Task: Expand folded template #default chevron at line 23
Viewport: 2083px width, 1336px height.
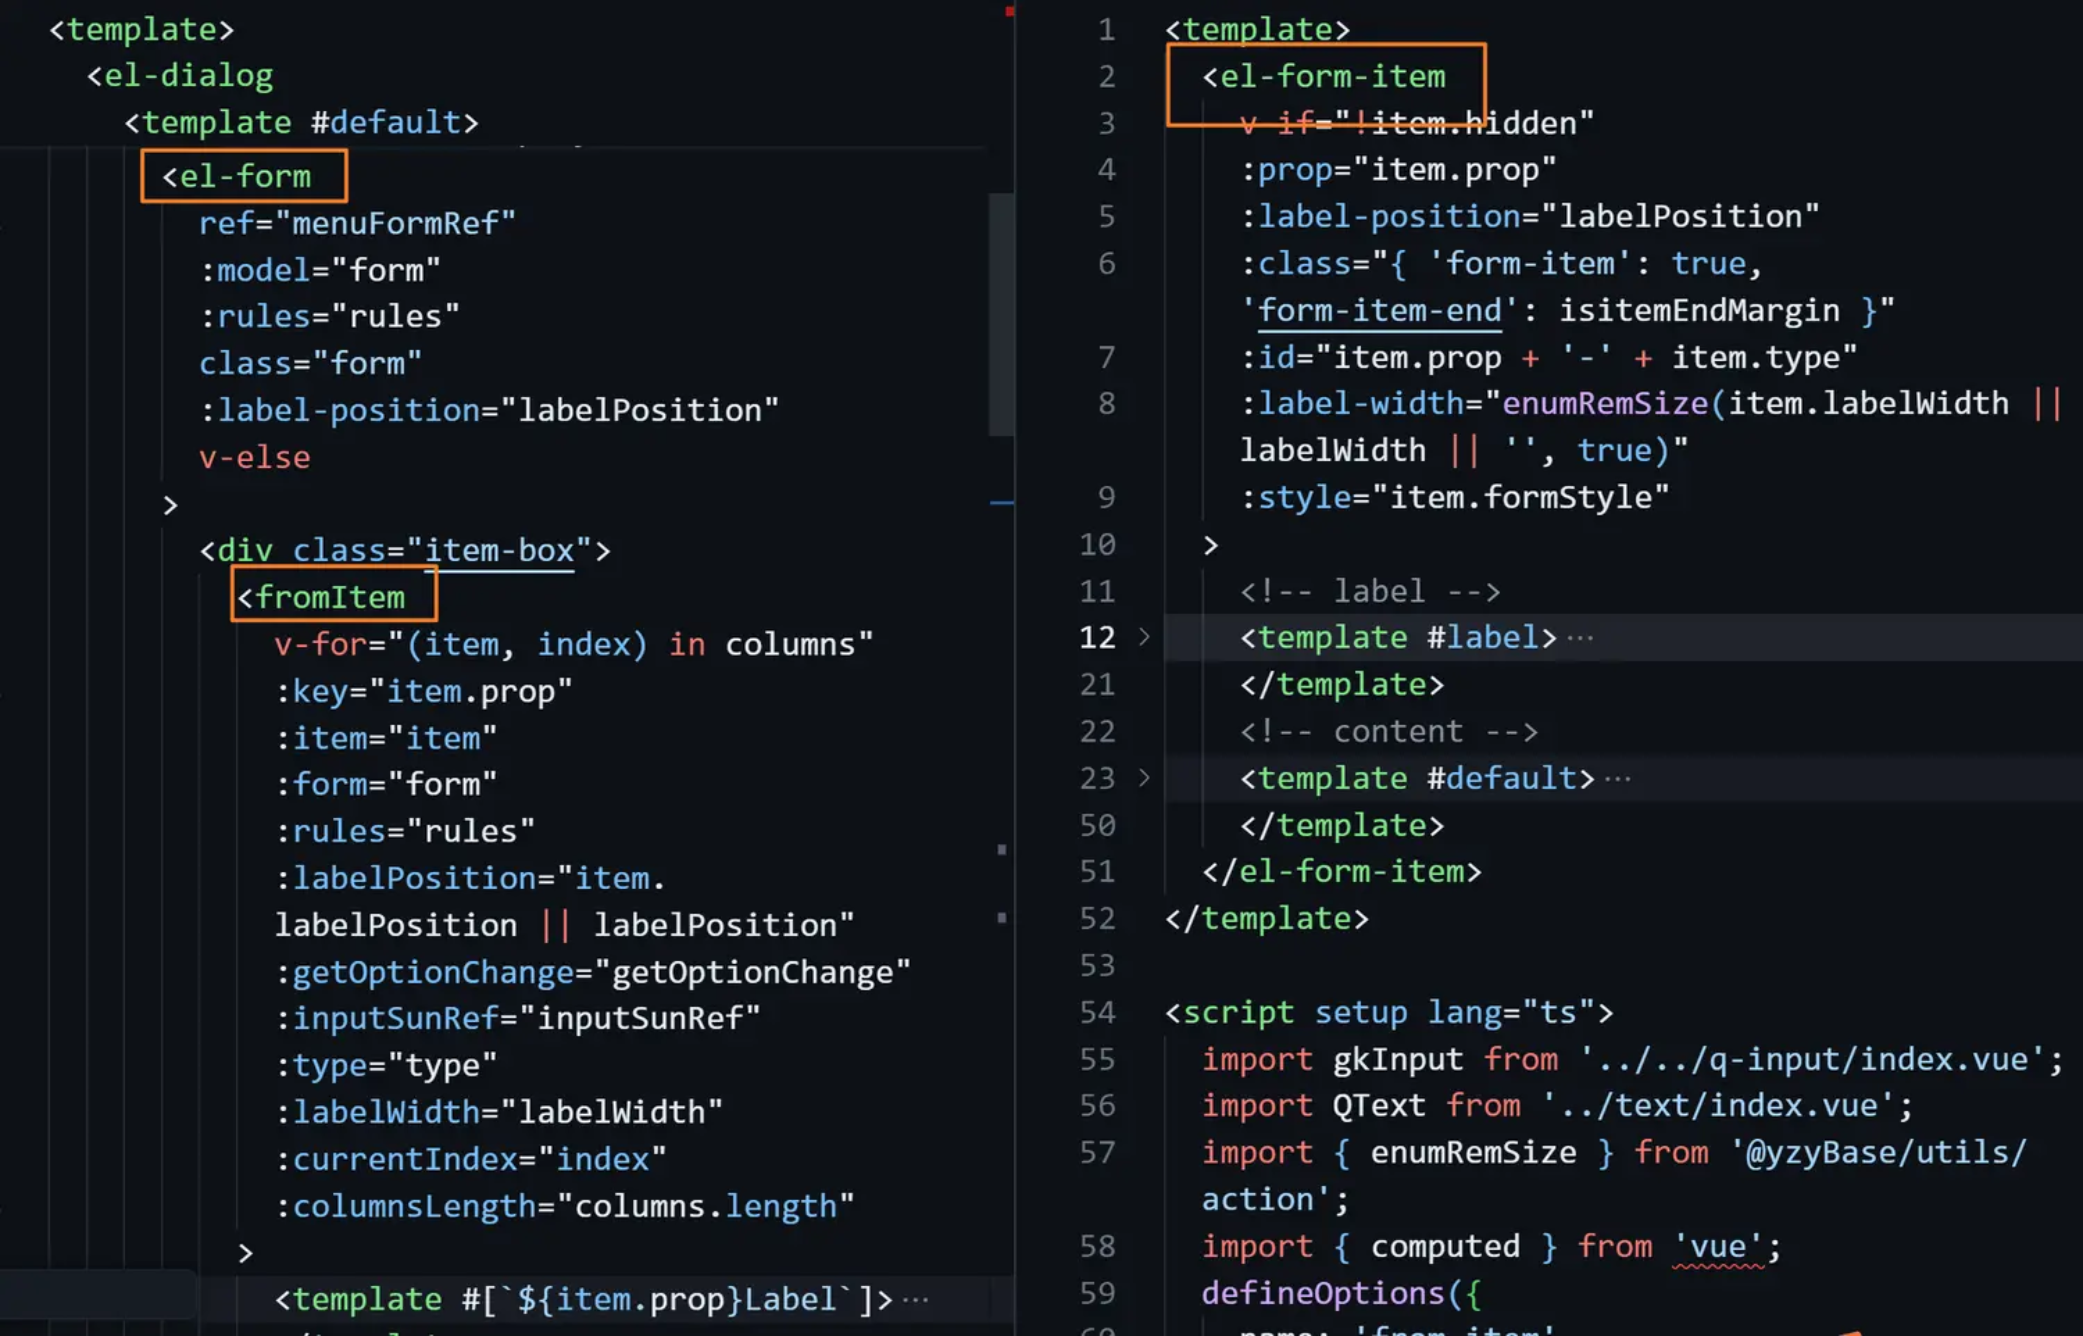Action: click(x=1144, y=778)
